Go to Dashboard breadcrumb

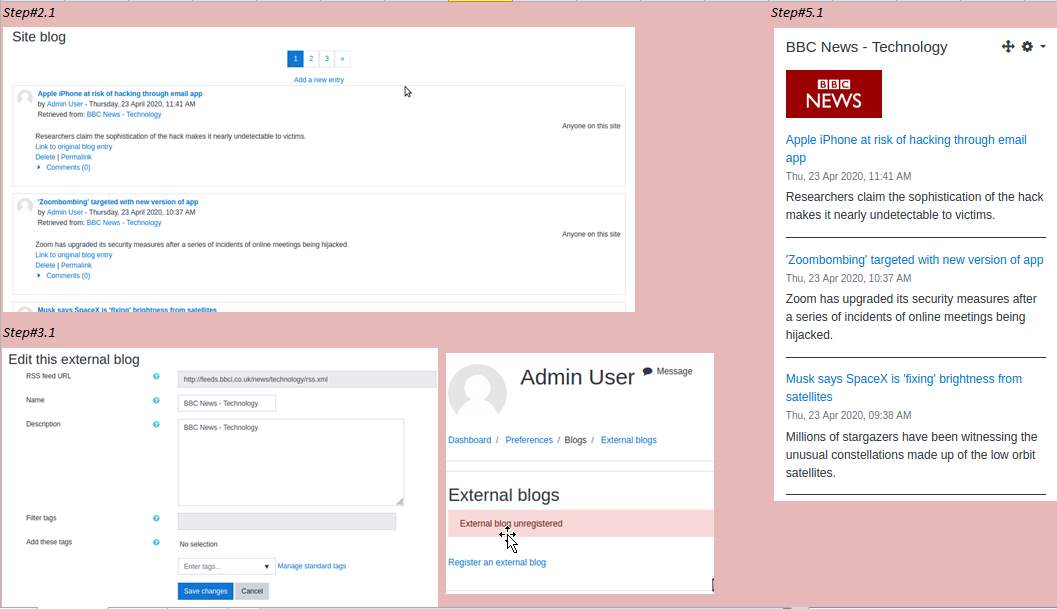tap(470, 440)
